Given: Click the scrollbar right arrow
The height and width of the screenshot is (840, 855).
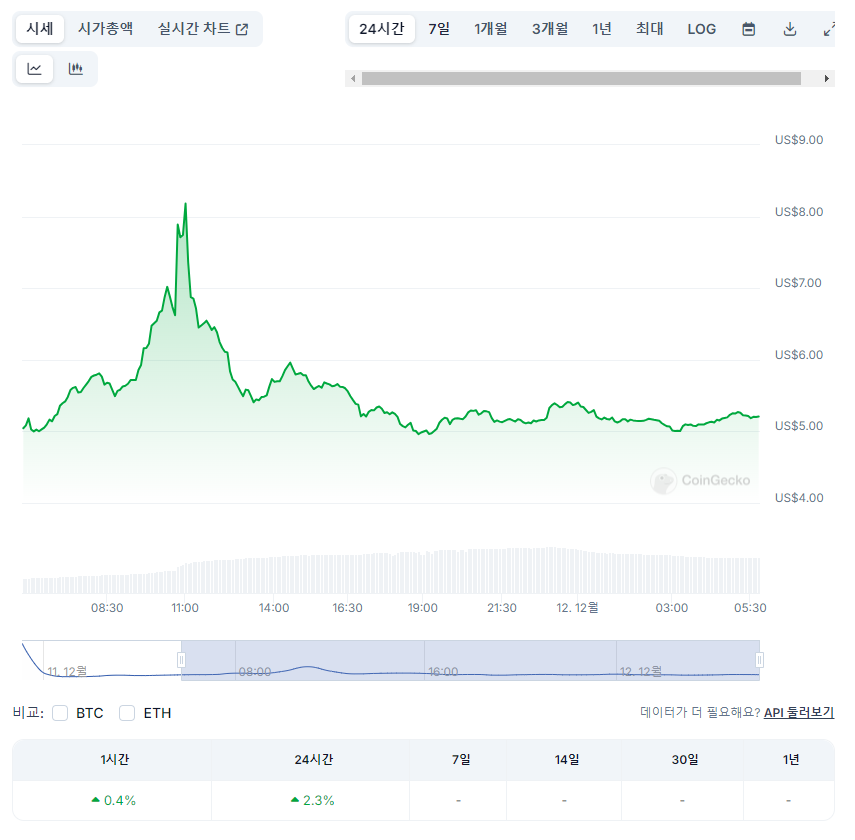Looking at the screenshot, I should click(x=827, y=79).
